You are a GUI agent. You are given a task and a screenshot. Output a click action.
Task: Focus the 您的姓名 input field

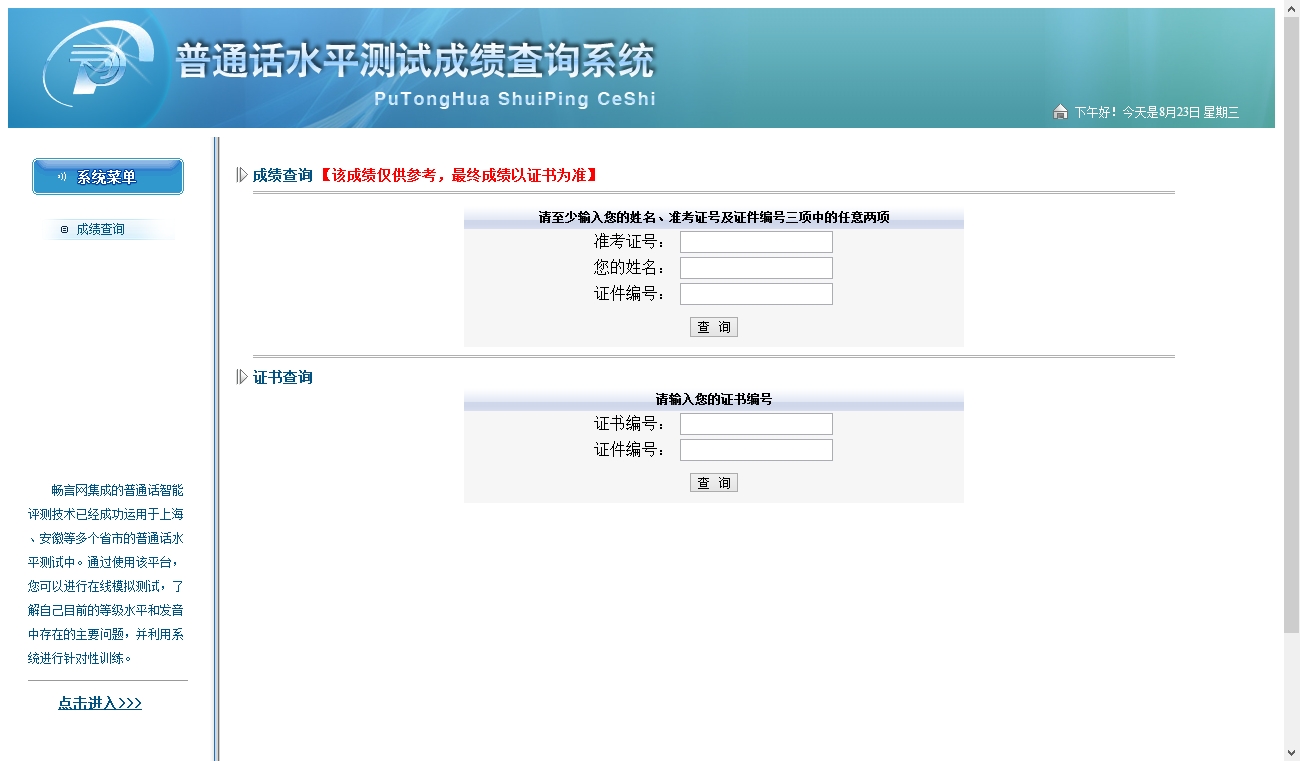tap(755, 267)
